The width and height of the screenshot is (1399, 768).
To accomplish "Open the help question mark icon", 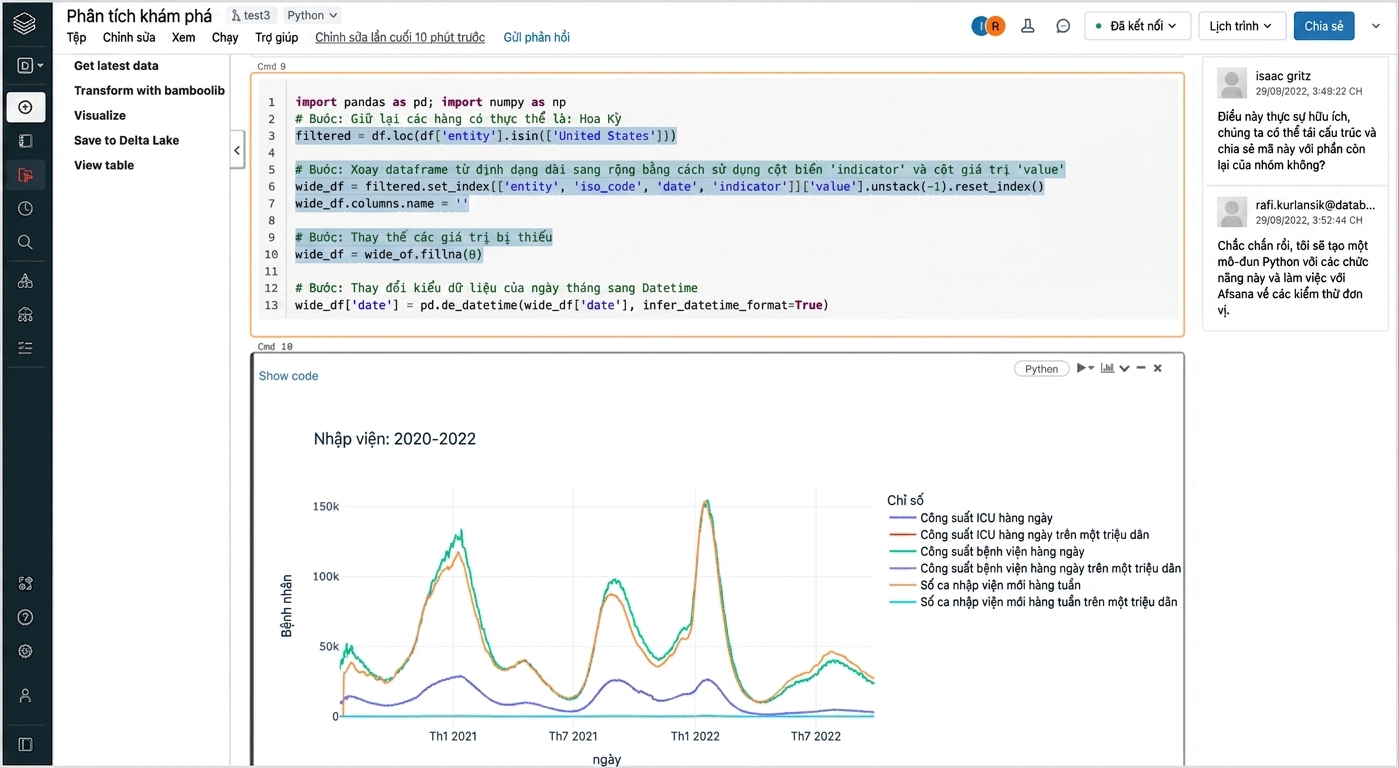I will [x=25, y=617].
